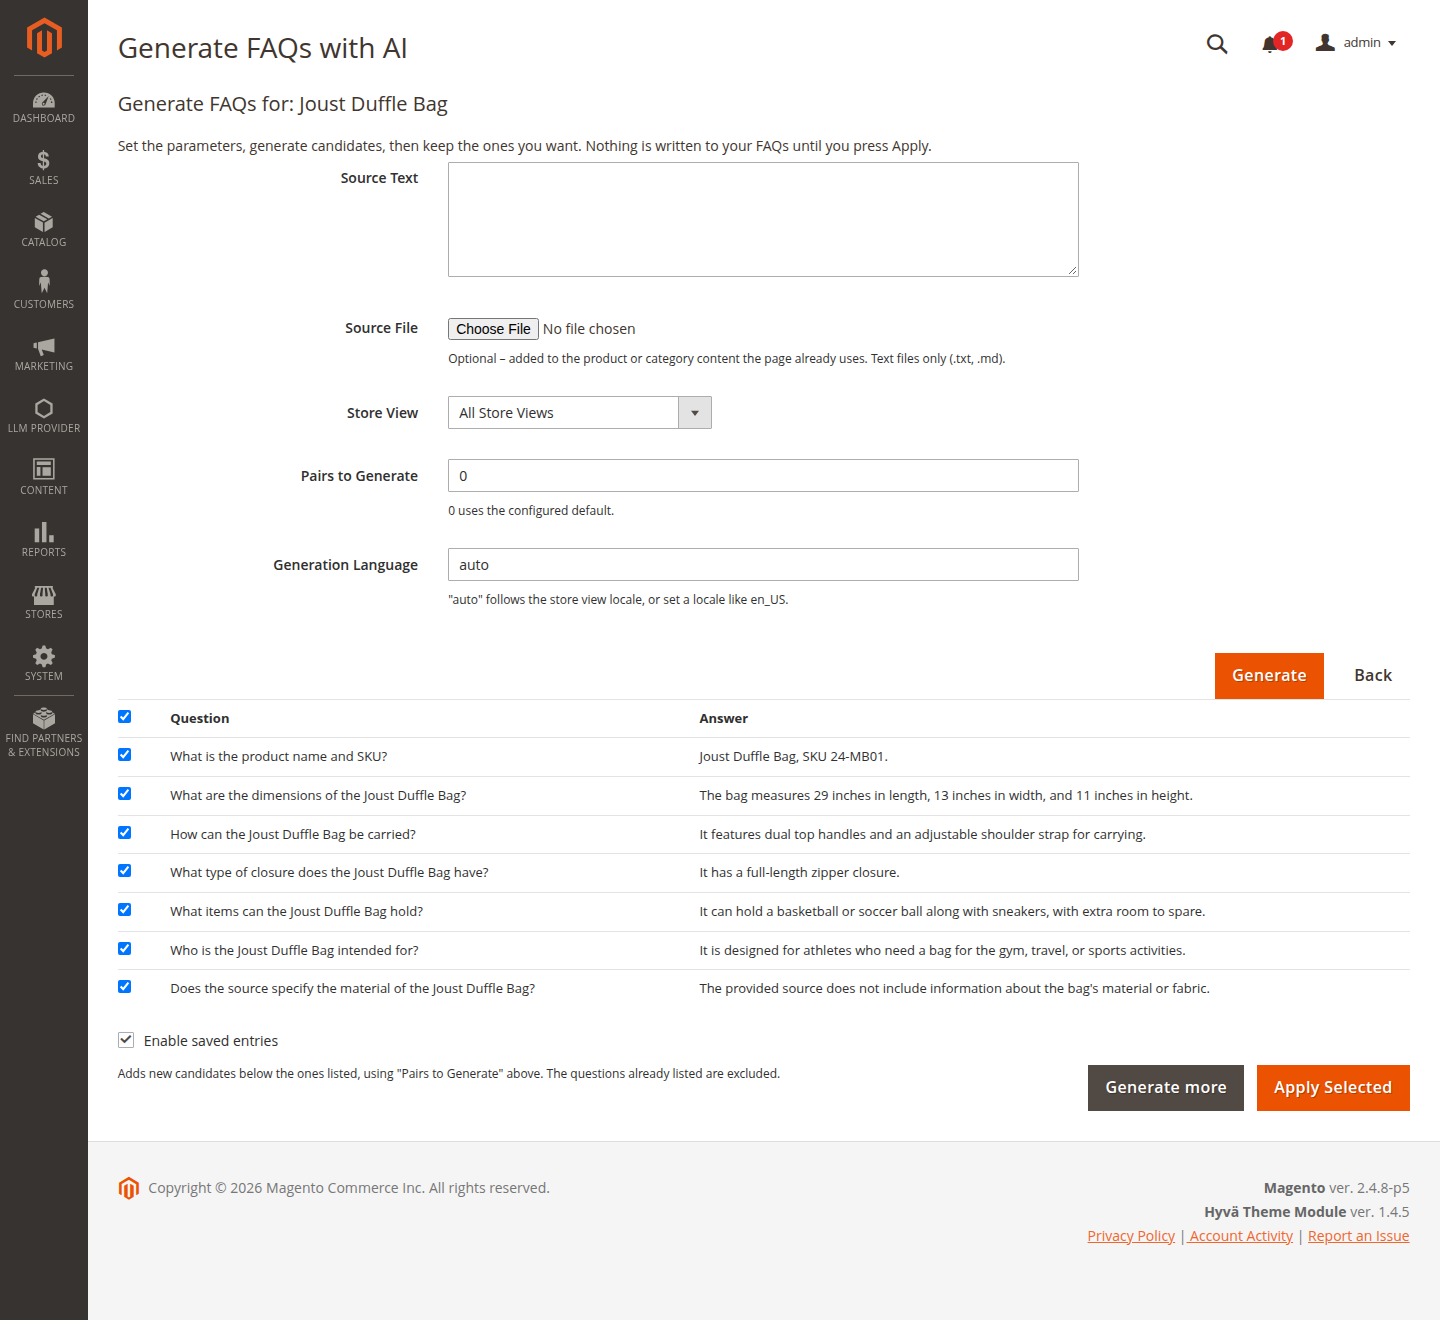Uncheck the type of closure question
The width and height of the screenshot is (1440, 1320).
click(125, 871)
